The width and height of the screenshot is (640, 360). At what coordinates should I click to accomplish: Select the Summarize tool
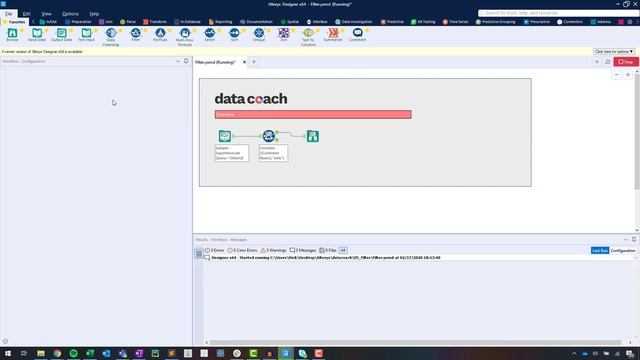tap(333, 35)
